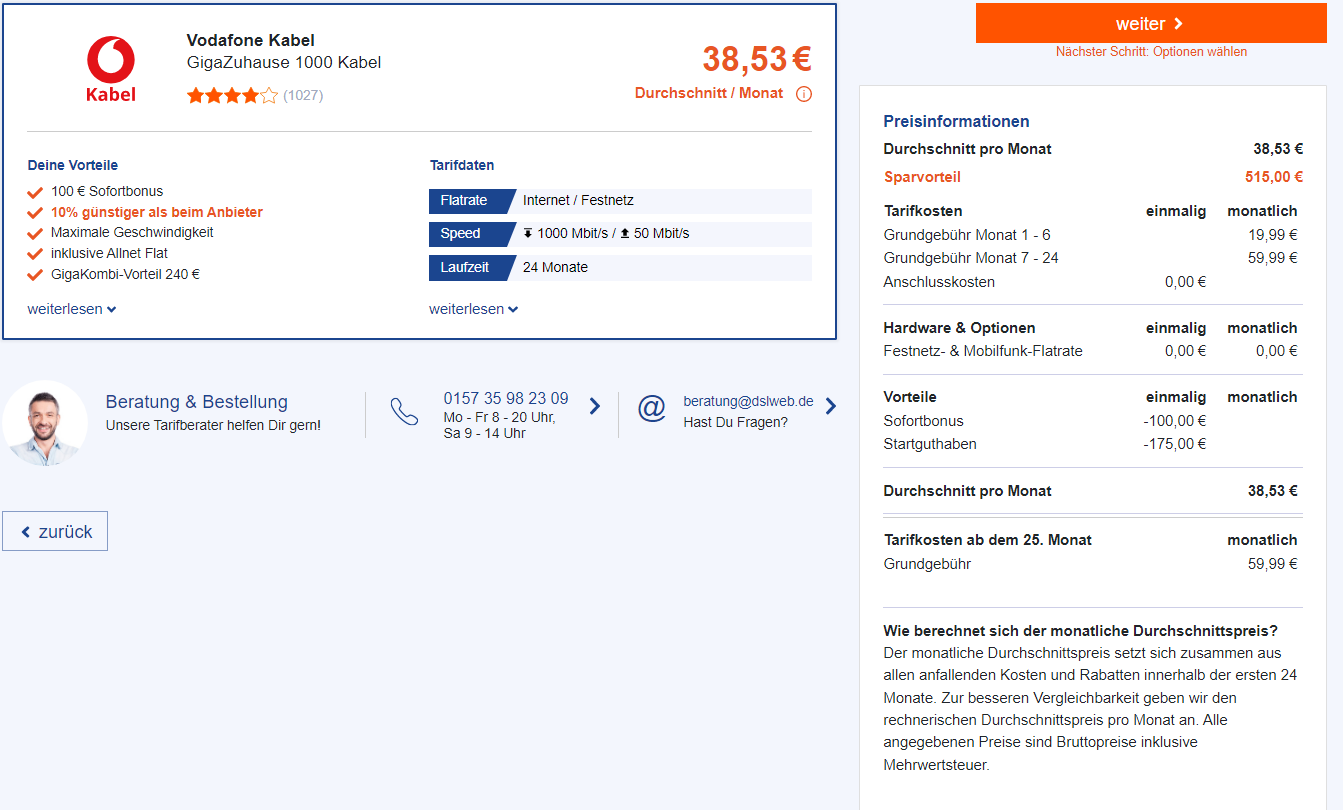Click the 10% günstiger als beim Anbieter text

click(x=157, y=212)
